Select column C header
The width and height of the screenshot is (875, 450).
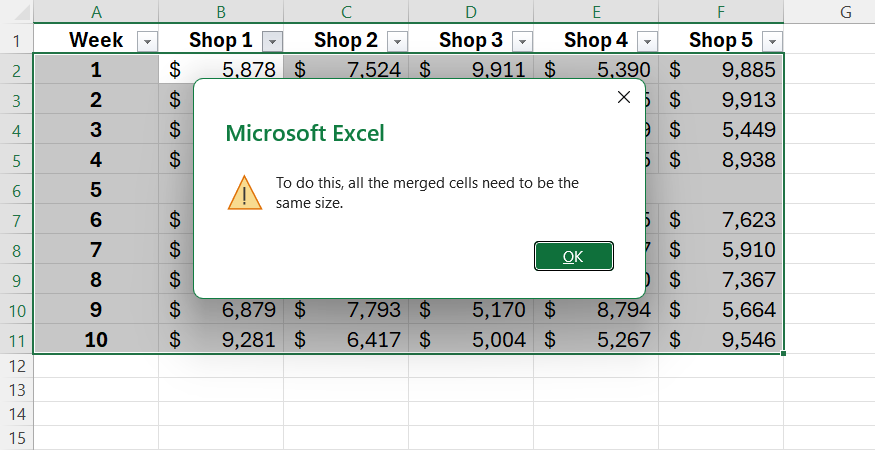click(x=346, y=12)
